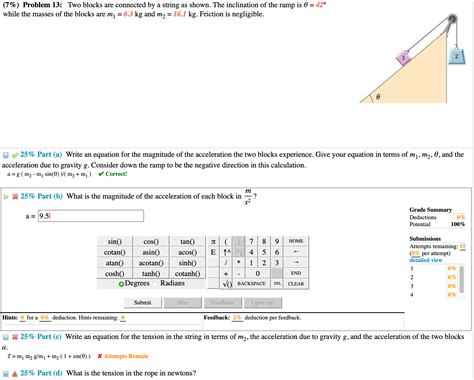
Task: Click the warning triangle icon of Part (d)
Action: pos(15,373)
